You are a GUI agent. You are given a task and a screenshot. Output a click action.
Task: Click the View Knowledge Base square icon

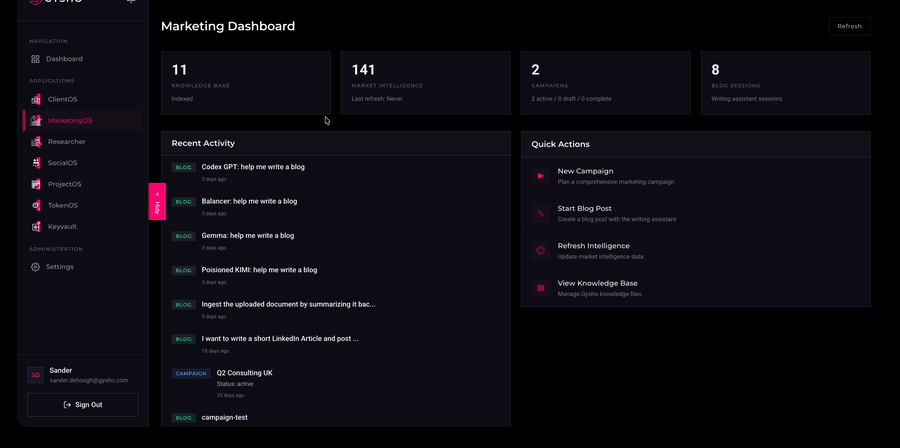(540, 288)
